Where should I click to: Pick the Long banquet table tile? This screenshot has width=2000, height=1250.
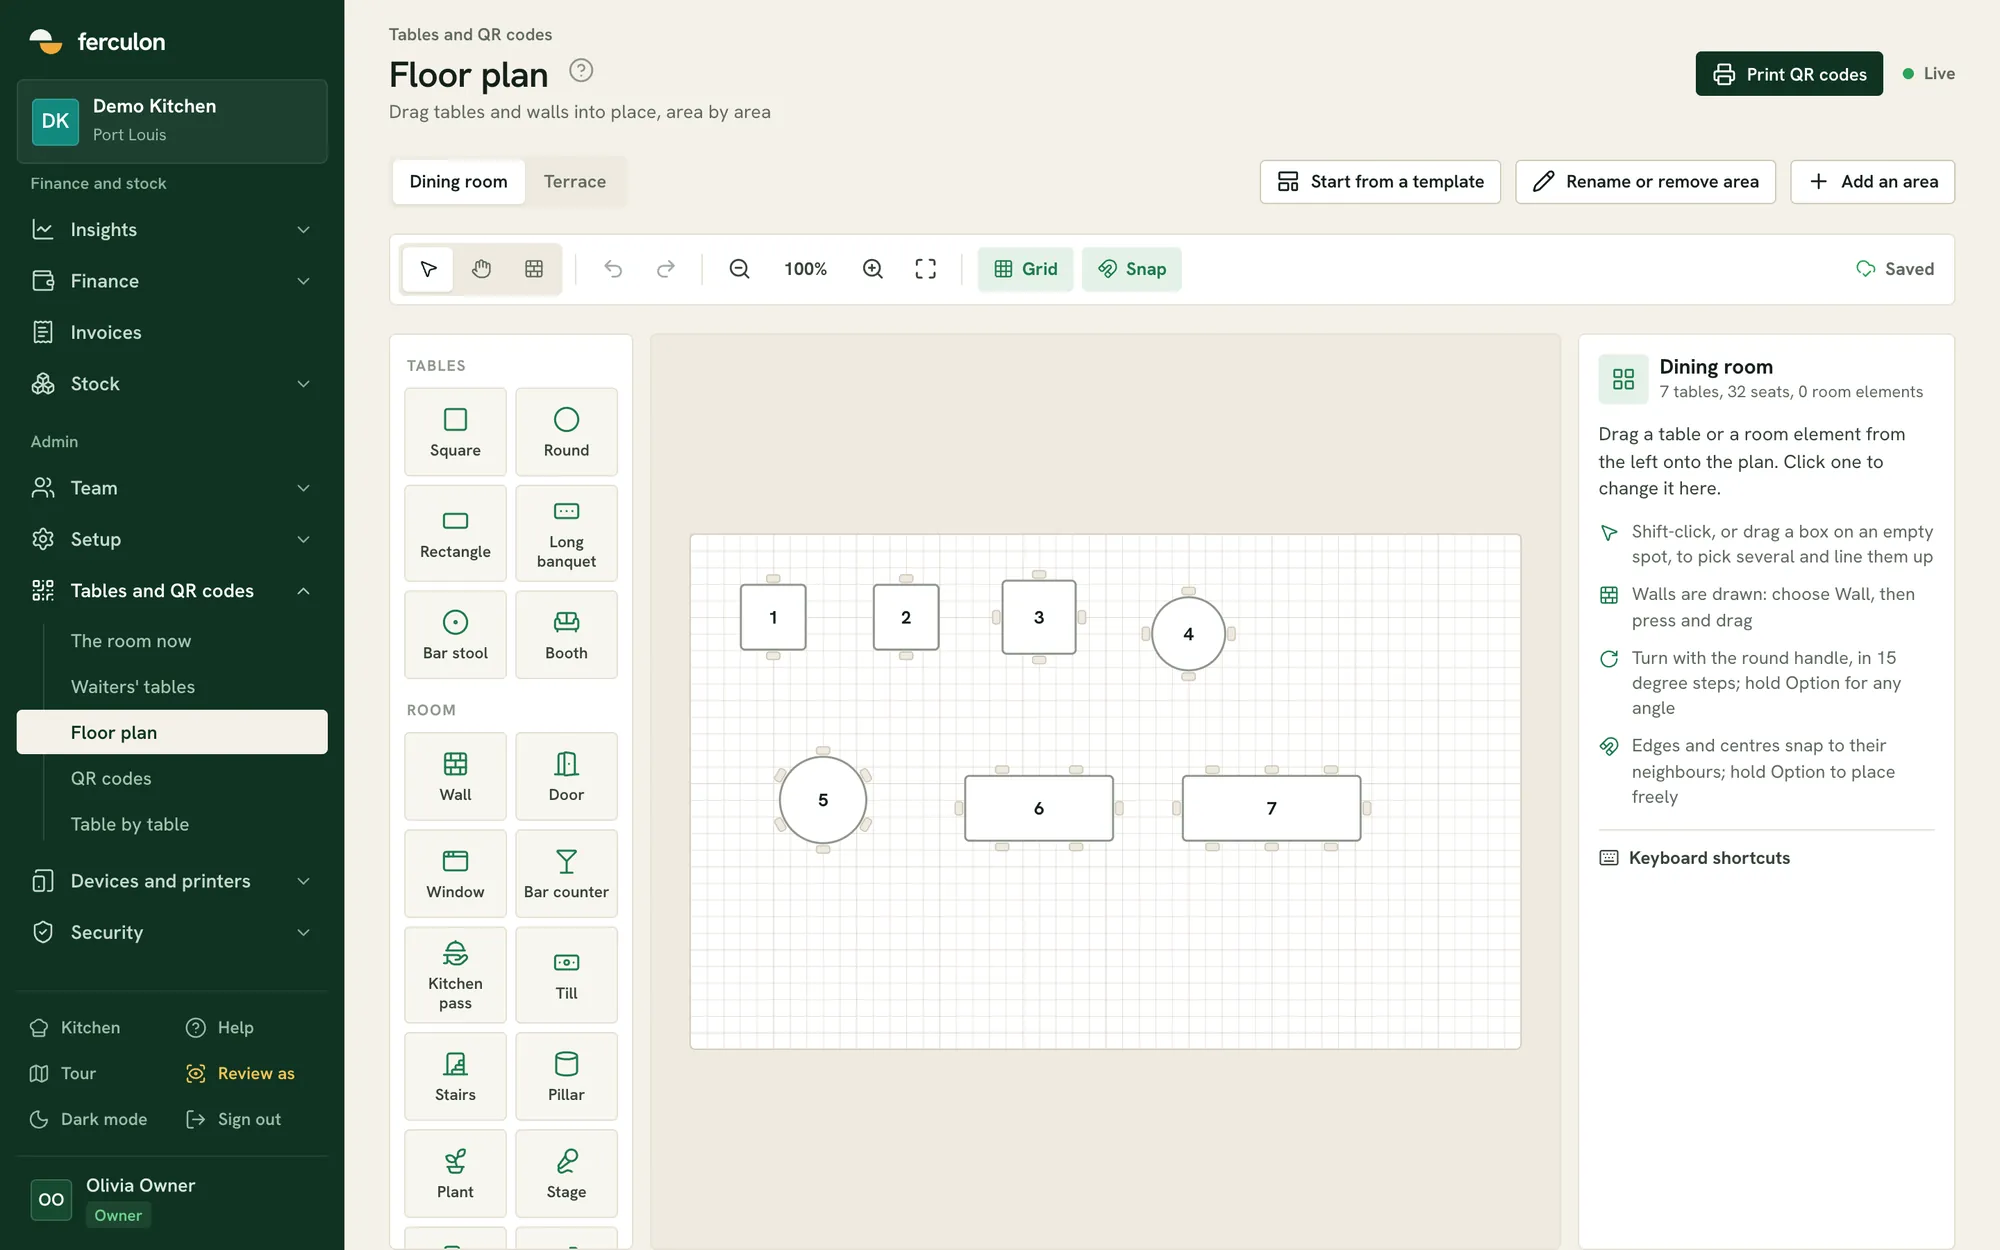click(566, 534)
